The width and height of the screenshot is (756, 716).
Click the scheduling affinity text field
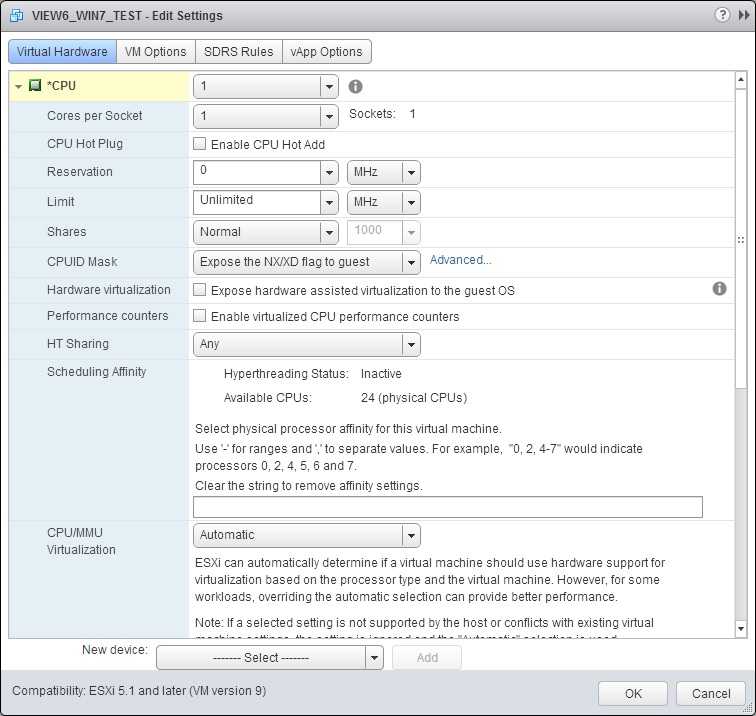click(448, 507)
